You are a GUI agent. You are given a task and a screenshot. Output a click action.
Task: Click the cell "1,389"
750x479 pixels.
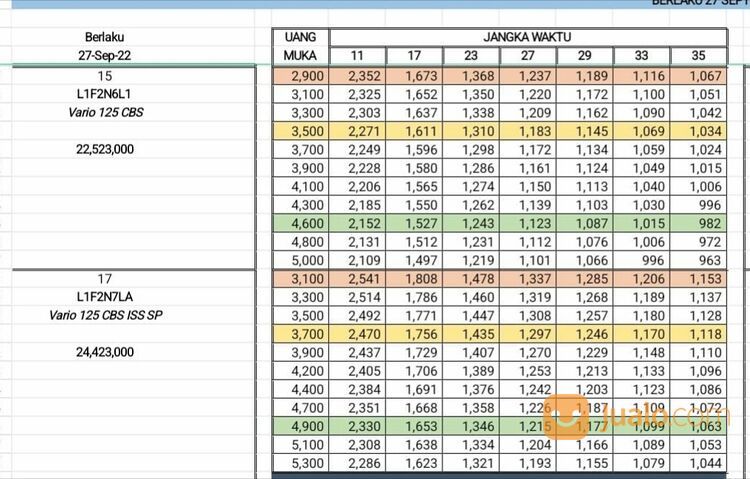pos(471,371)
